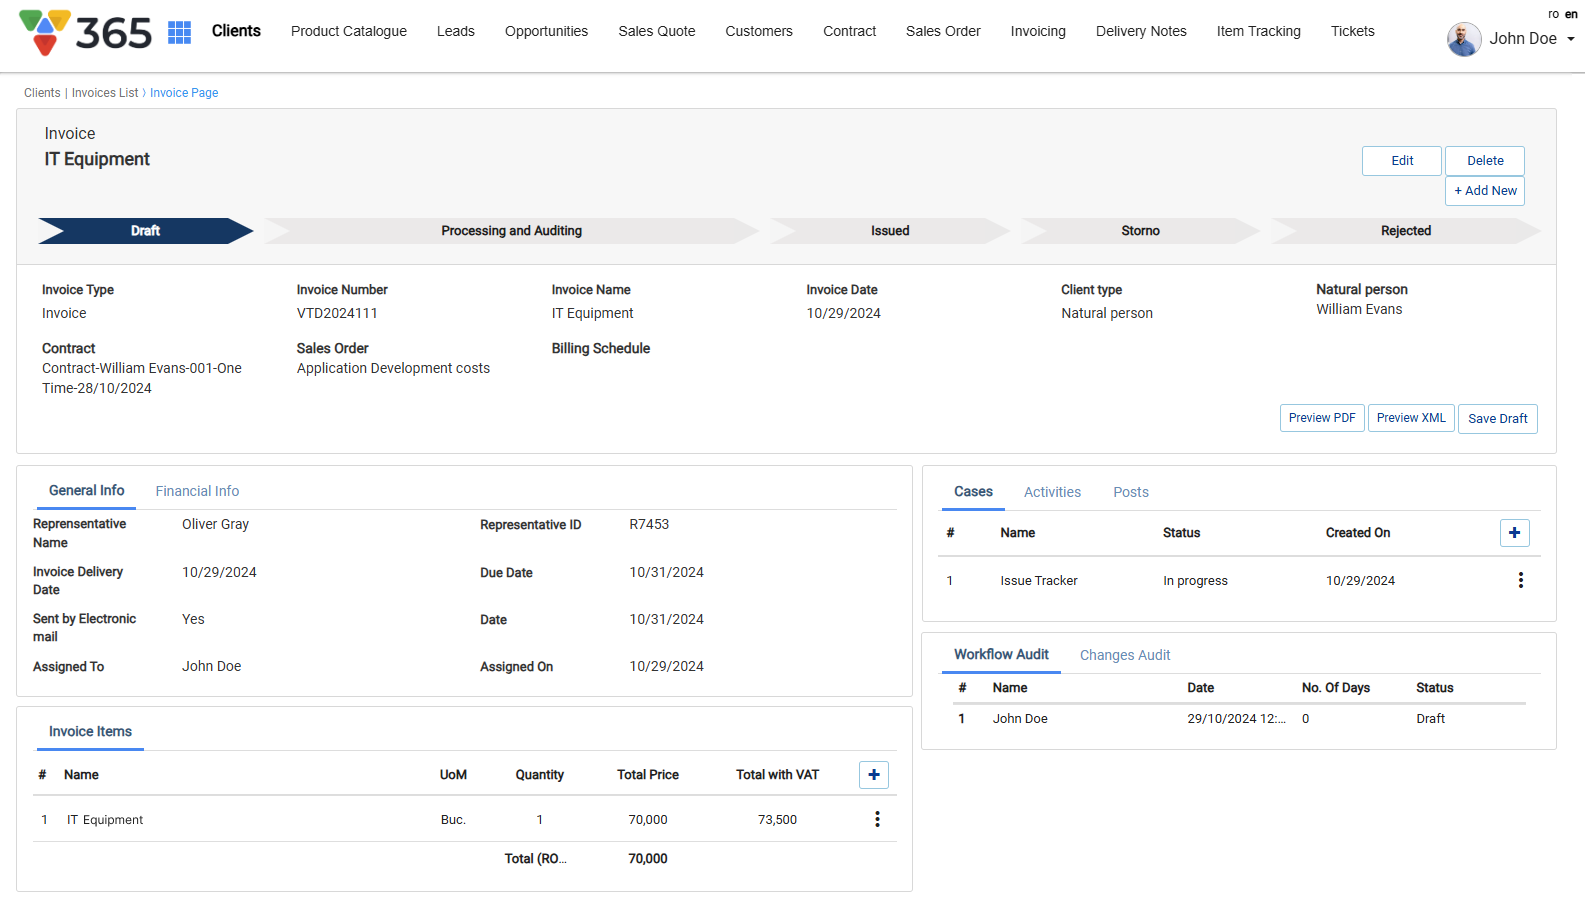1585x908 pixels.
Task: Click the 365 logo
Action: tap(86, 33)
